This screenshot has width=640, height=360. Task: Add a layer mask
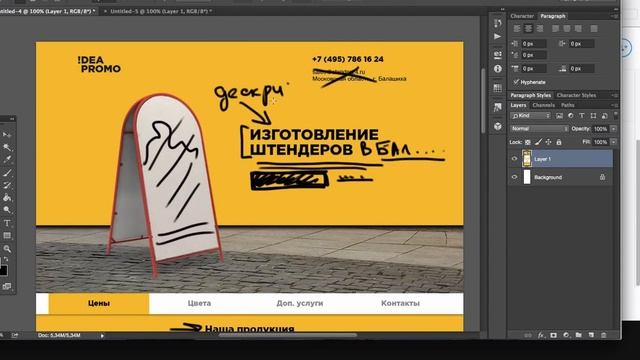(x=553, y=335)
